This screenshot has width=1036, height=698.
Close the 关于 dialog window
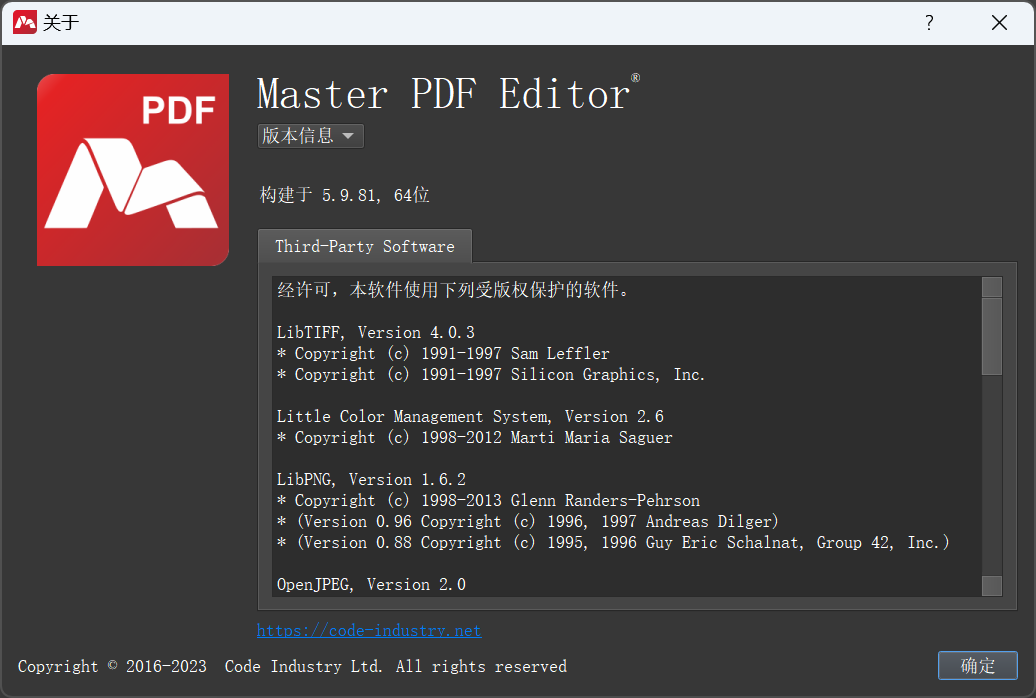point(999,22)
